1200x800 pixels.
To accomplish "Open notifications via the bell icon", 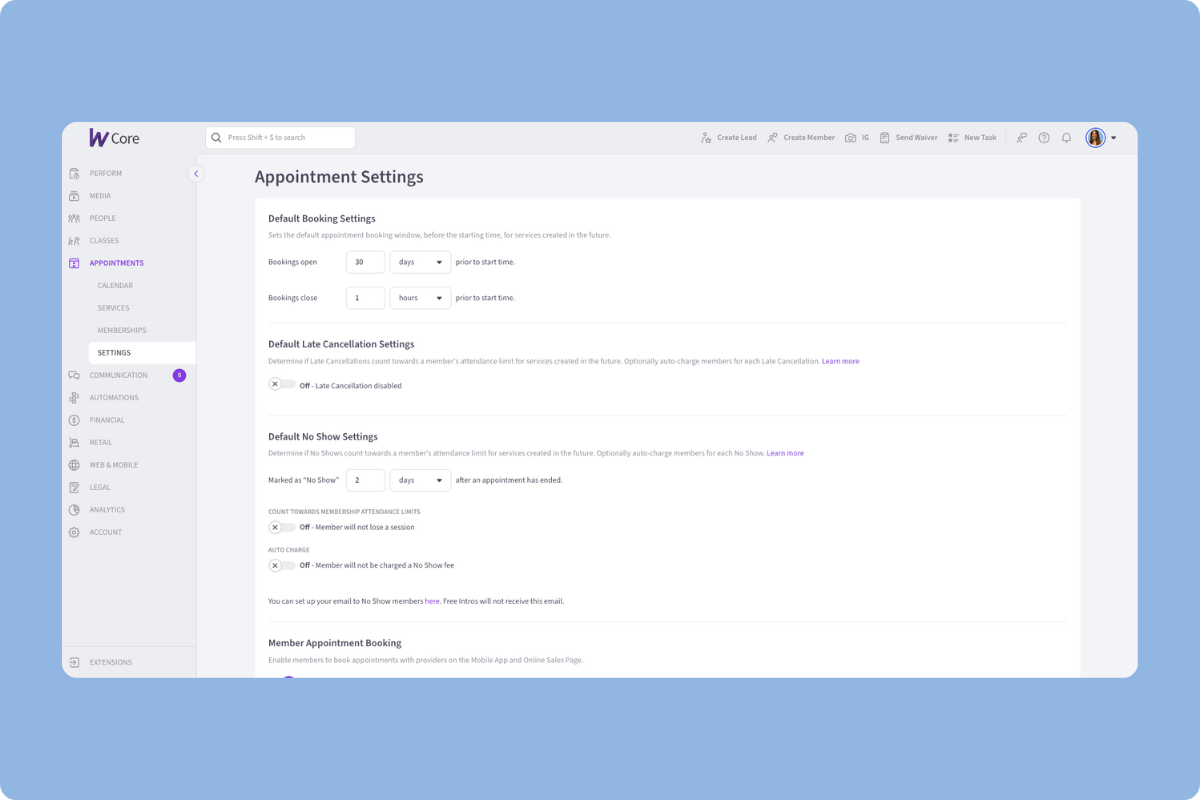I will 1066,137.
